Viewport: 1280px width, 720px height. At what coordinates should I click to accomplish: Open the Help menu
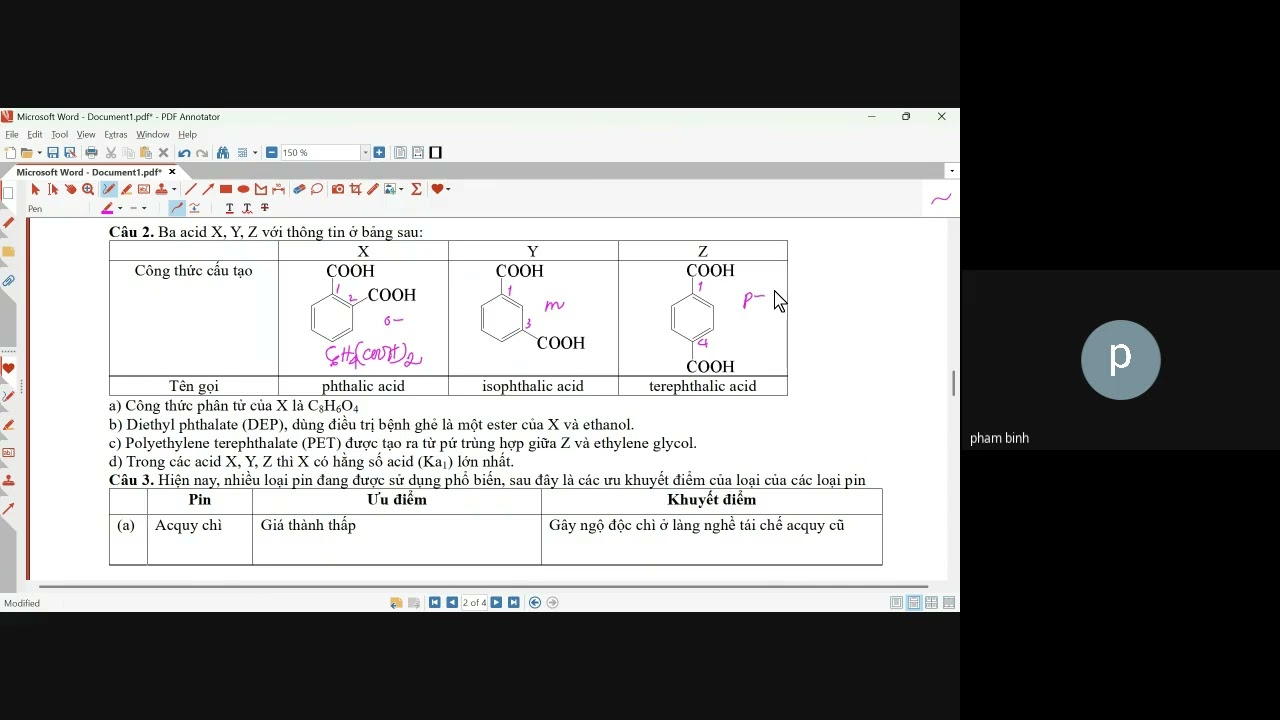(x=187, y=135)
